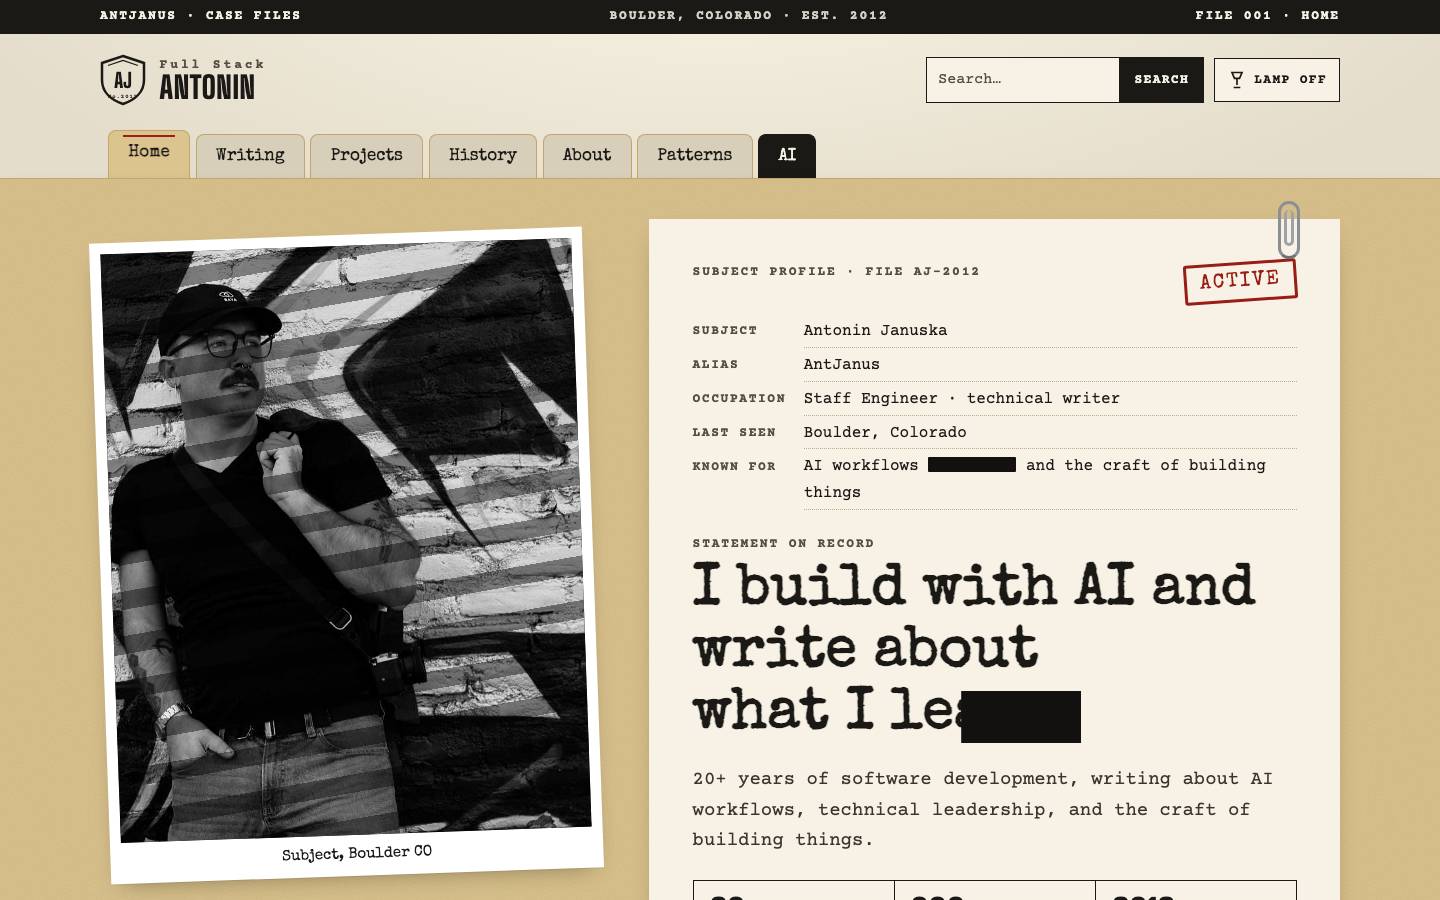Switch to the Writing tab

250,156
